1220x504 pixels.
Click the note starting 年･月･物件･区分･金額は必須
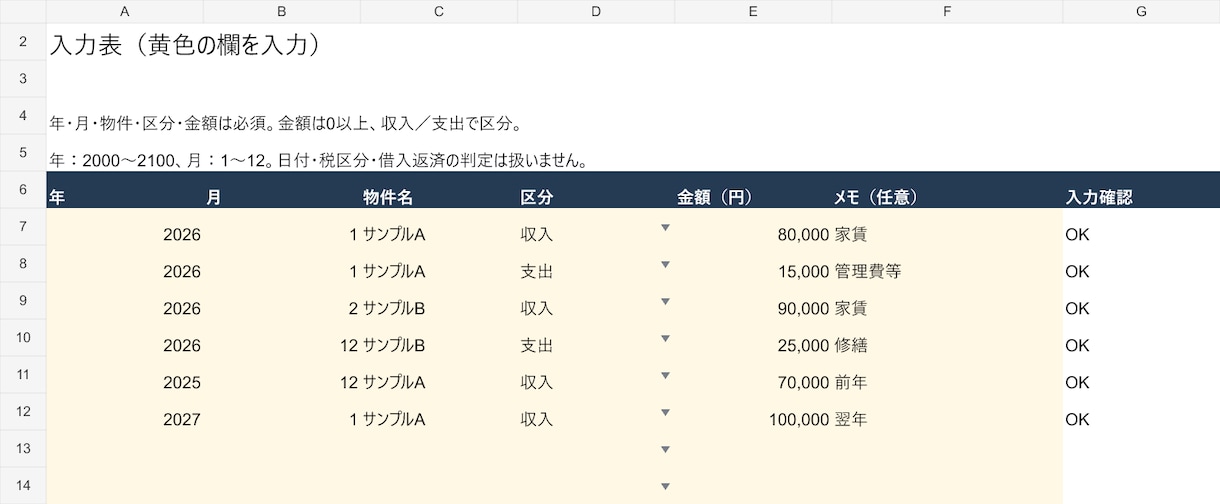tap(287, 124)
